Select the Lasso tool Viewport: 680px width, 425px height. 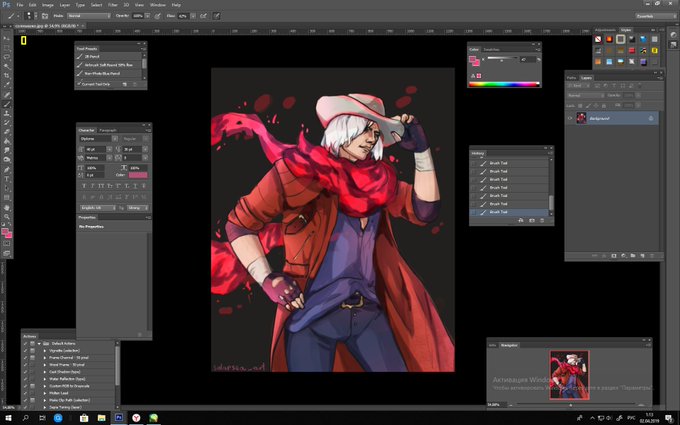click(7, 56)
